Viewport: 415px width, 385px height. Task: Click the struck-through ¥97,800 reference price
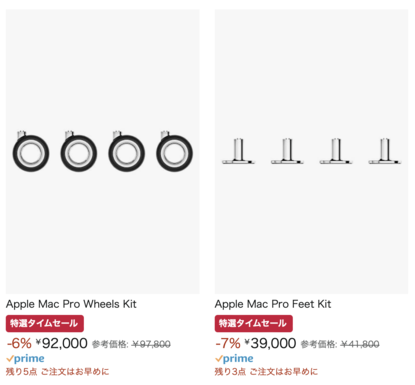pos(151,344)
